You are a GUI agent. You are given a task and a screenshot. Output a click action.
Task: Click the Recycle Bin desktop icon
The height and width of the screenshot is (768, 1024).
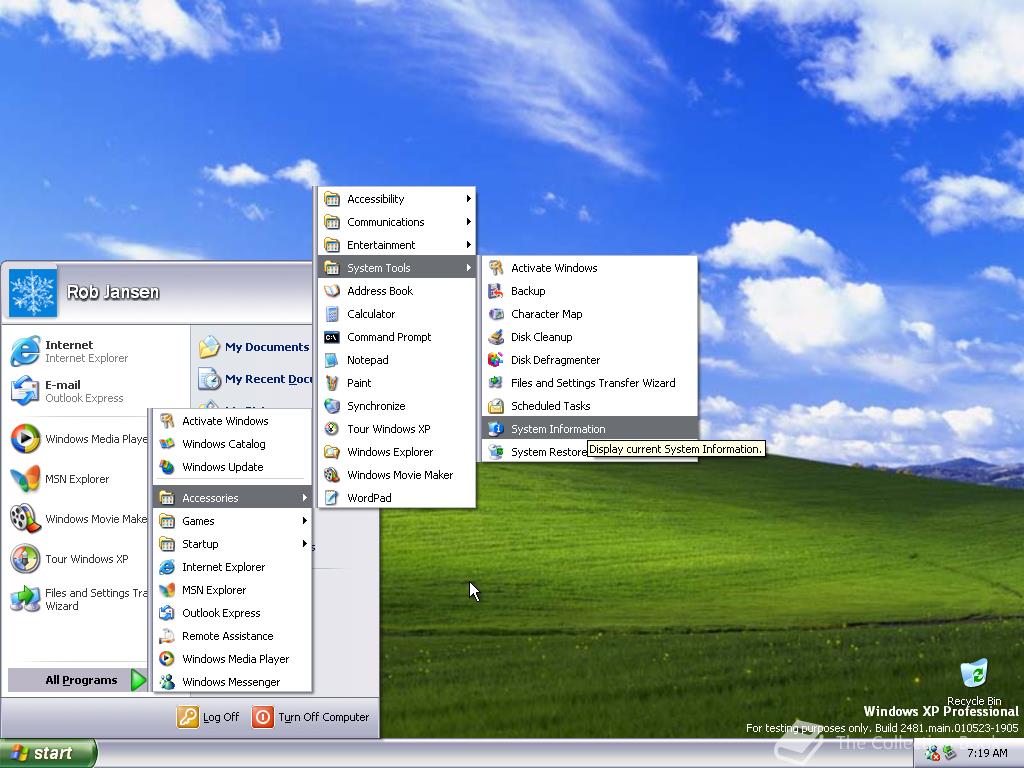click(974, 674)
